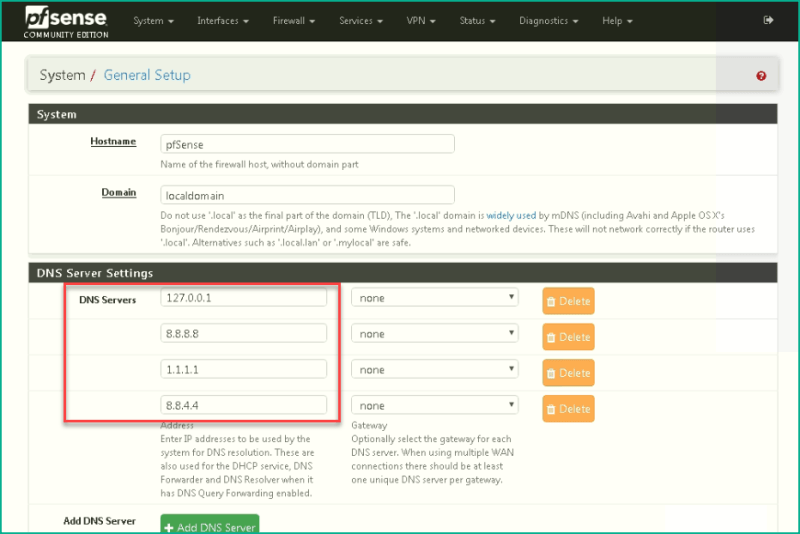The width and height of the screenshot is (800, 534).
Task: Click the 'Add DNS Server' row label
Action: point(99,521)
